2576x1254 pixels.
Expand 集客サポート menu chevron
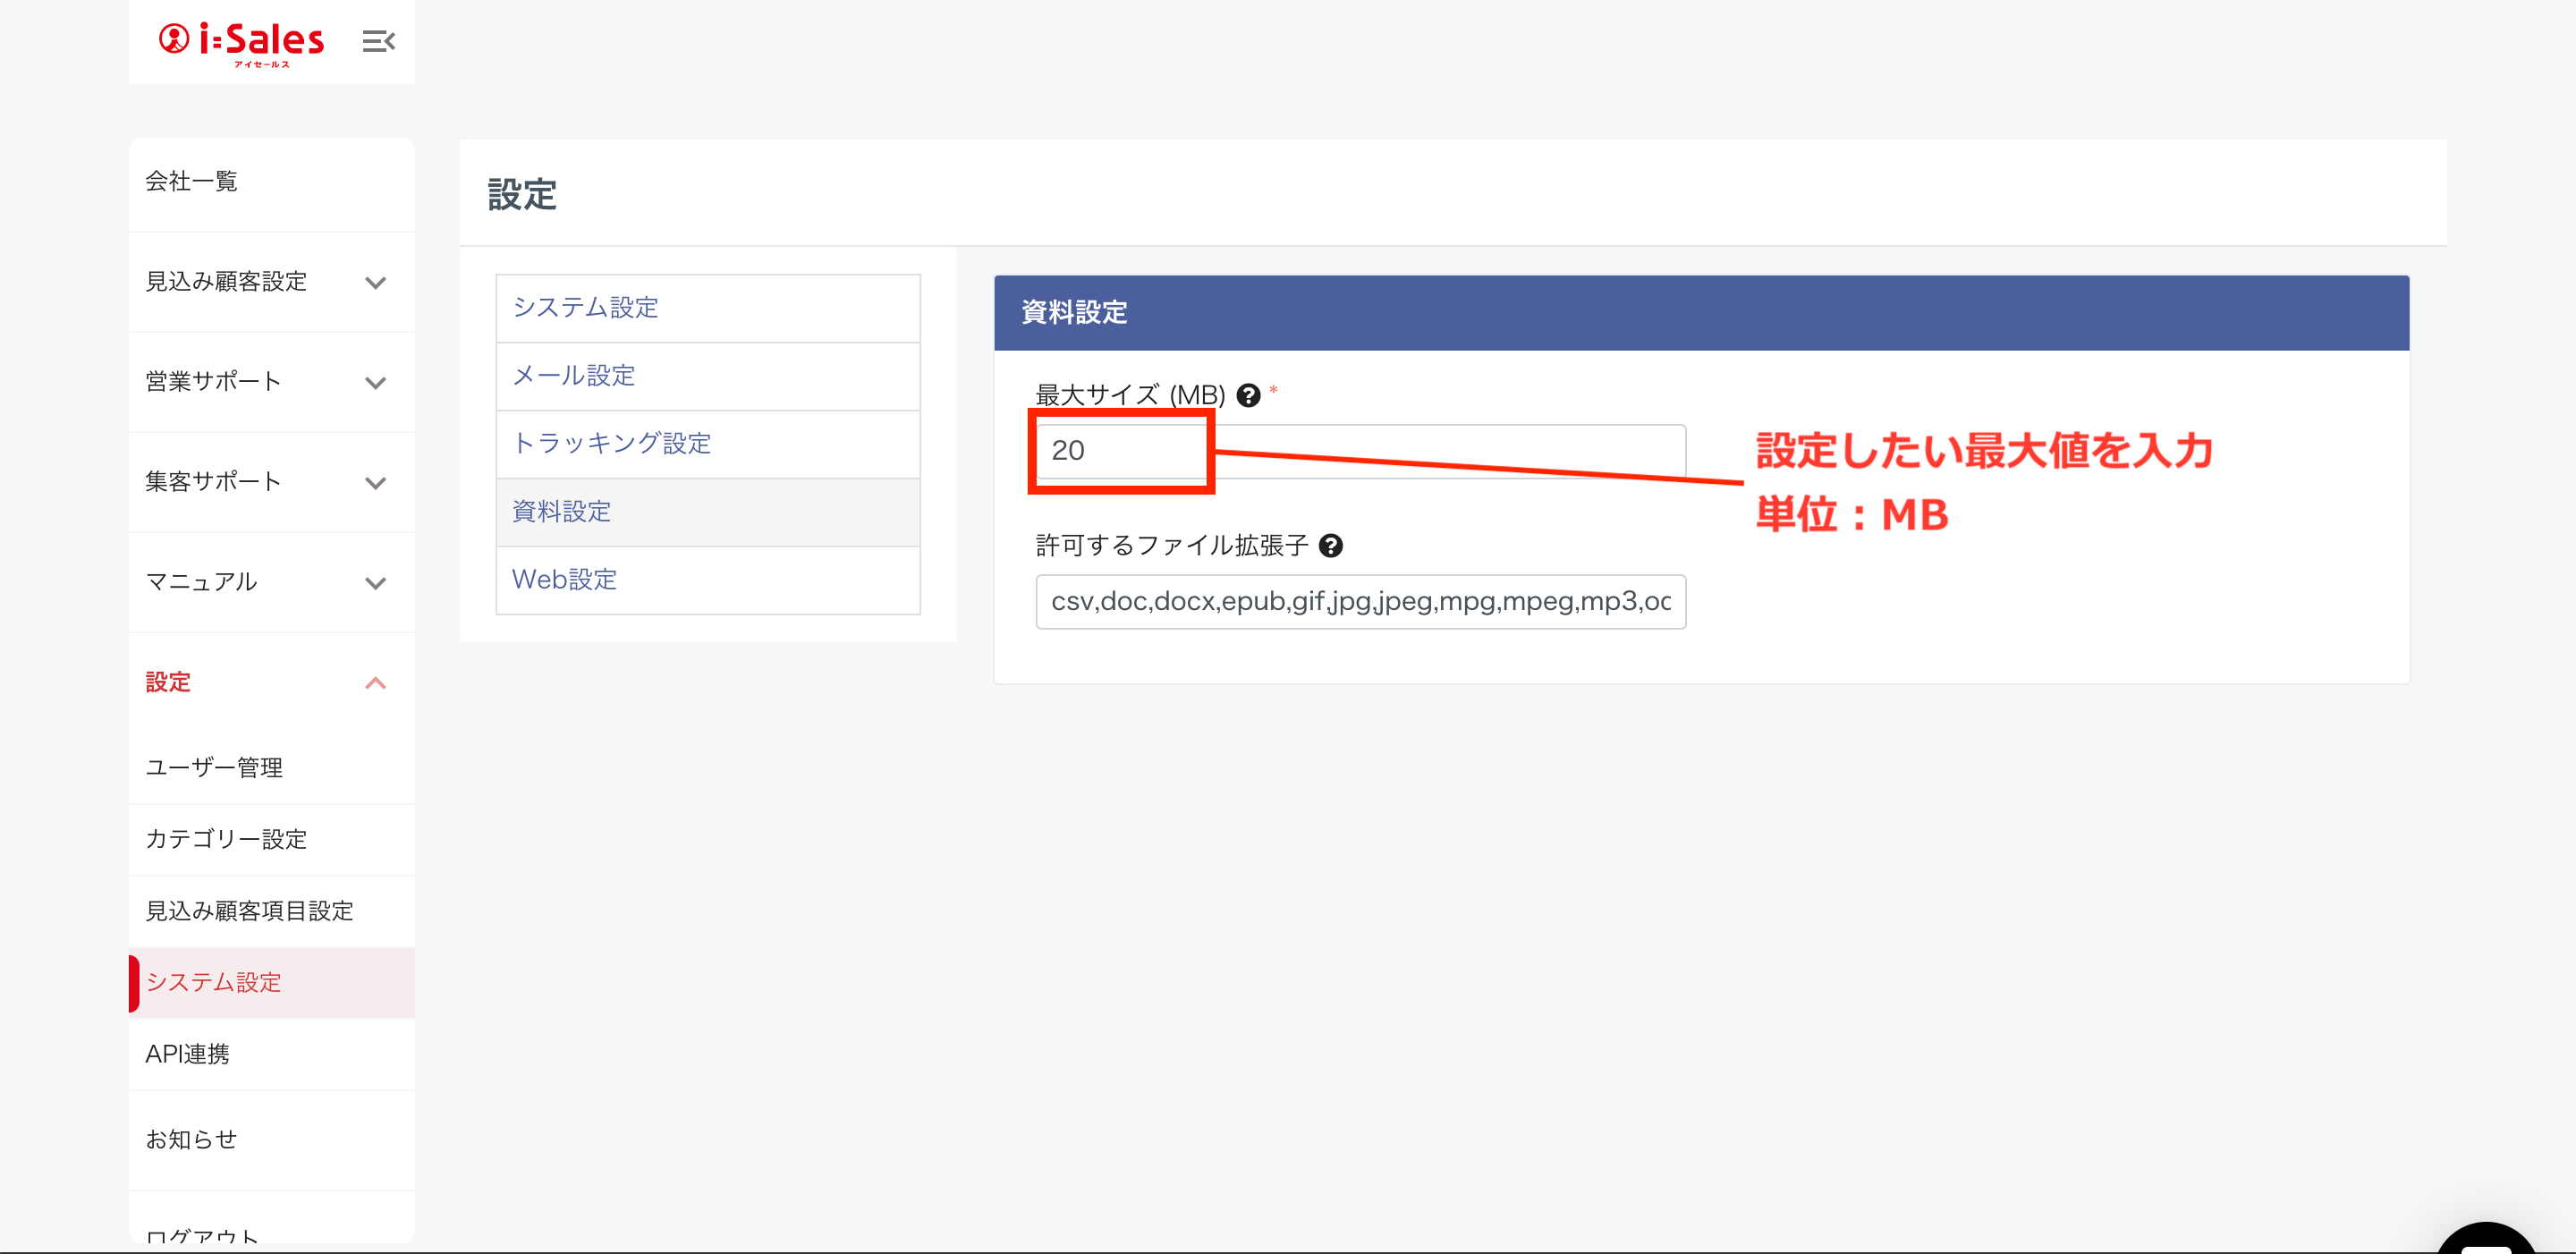pyautogui.click(x=375, y=483)
